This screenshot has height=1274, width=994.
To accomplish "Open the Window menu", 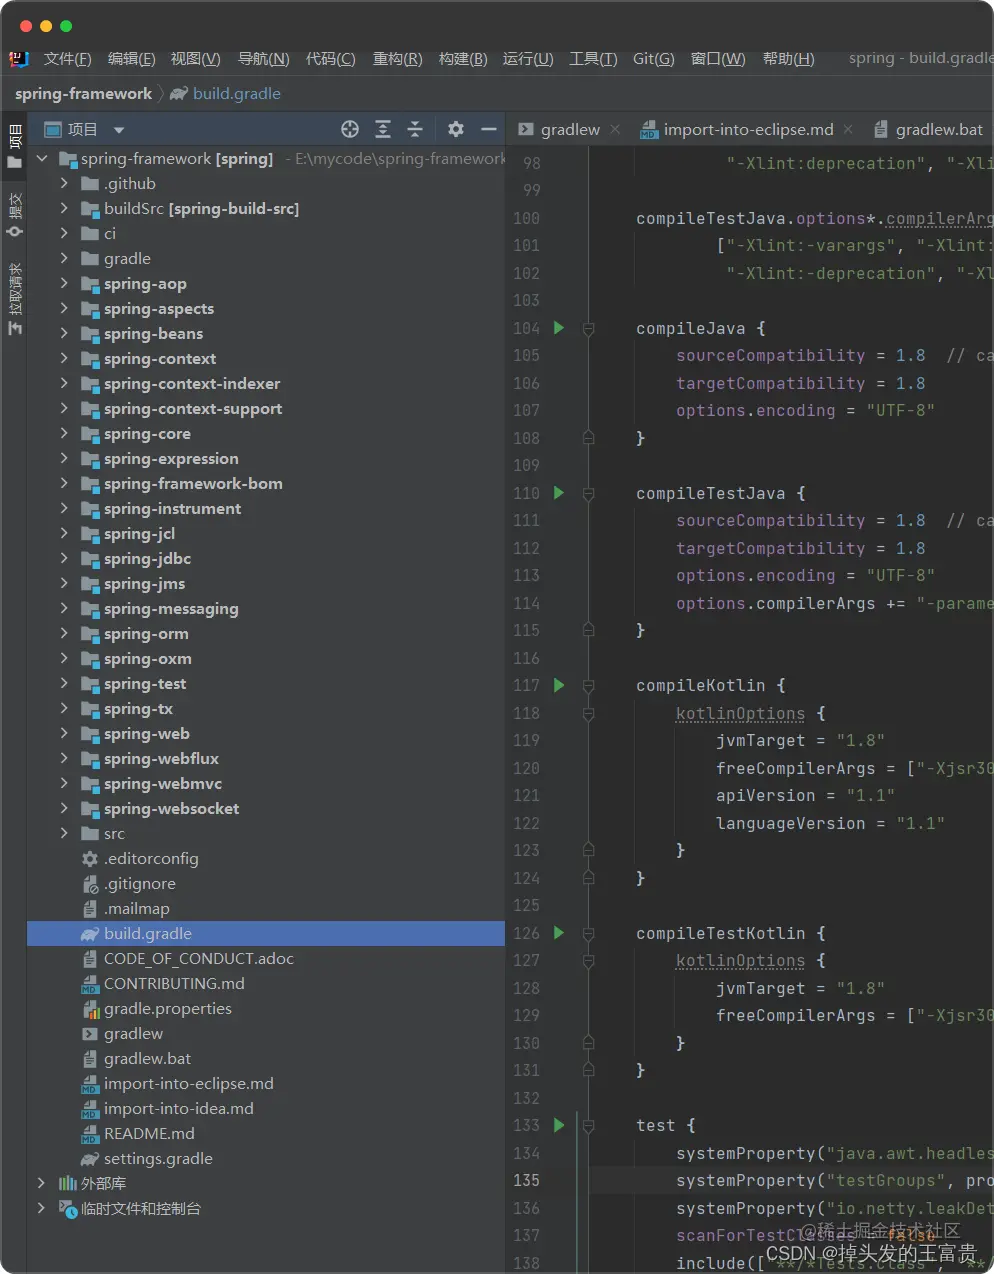I will tap(718, 59).
